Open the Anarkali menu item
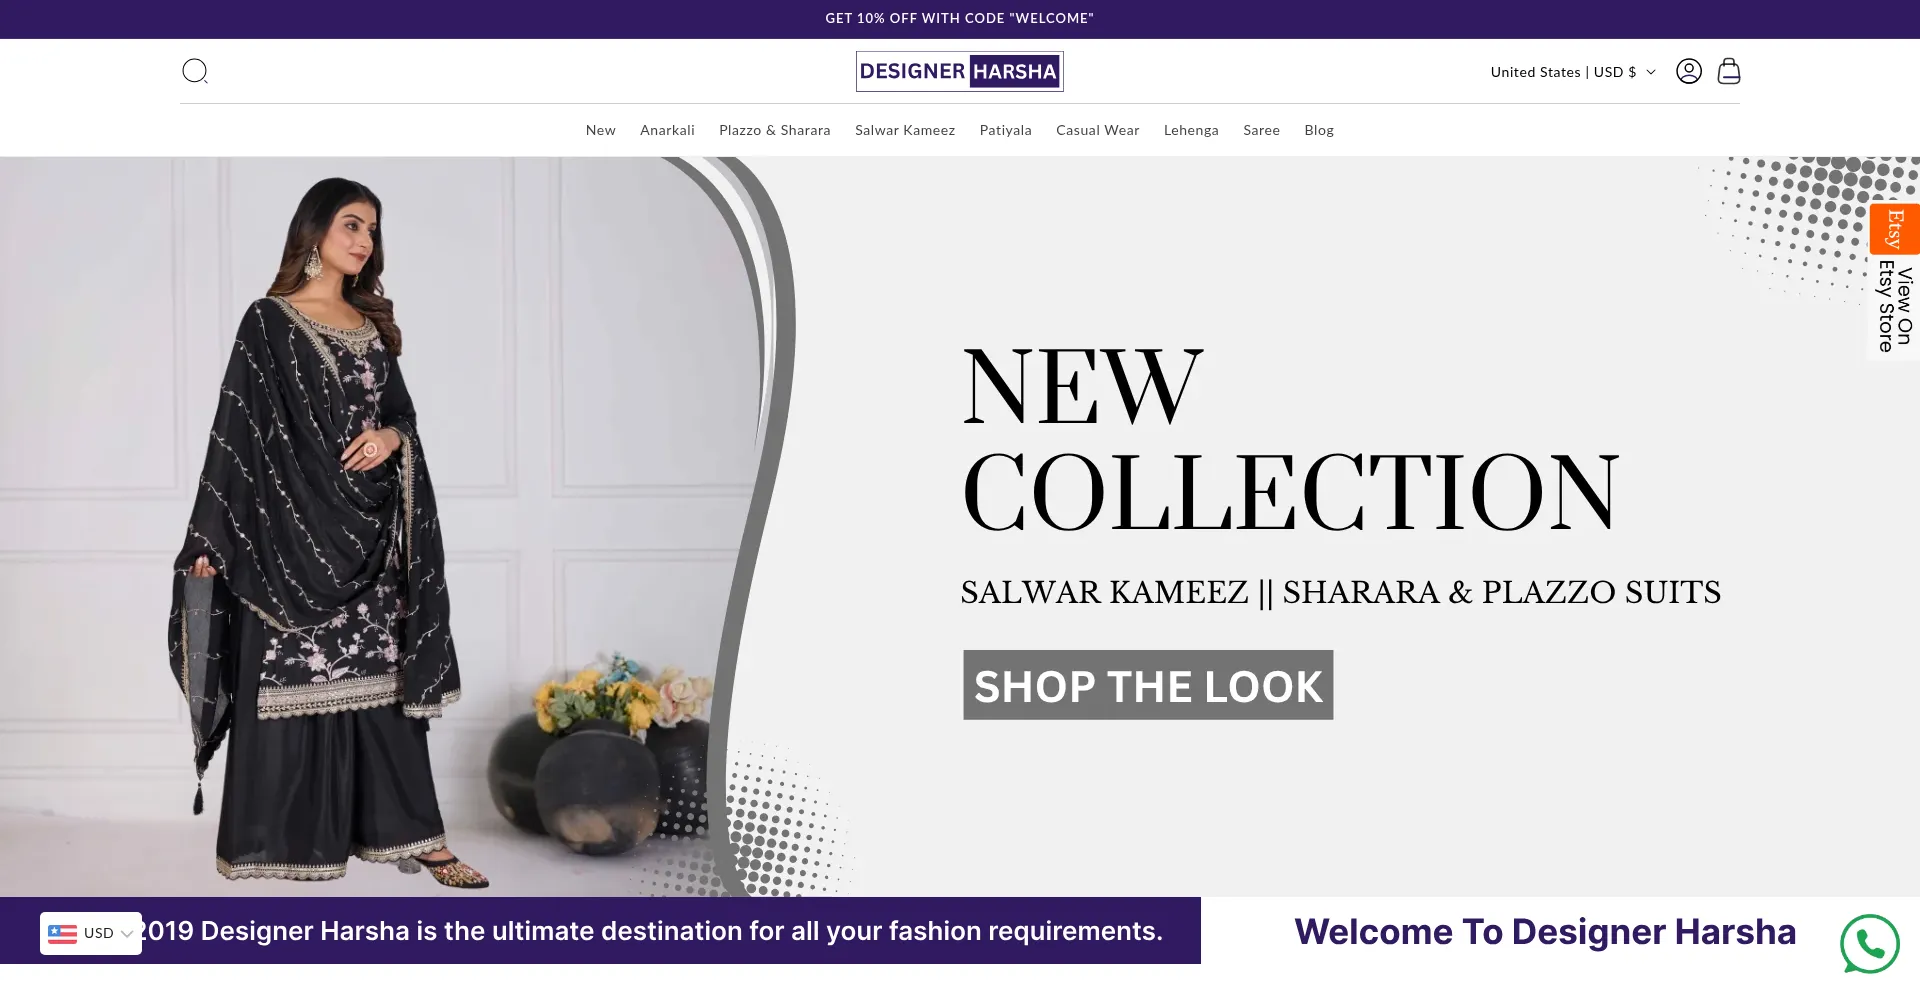The image size is (1920, 993). coord(667,130)
